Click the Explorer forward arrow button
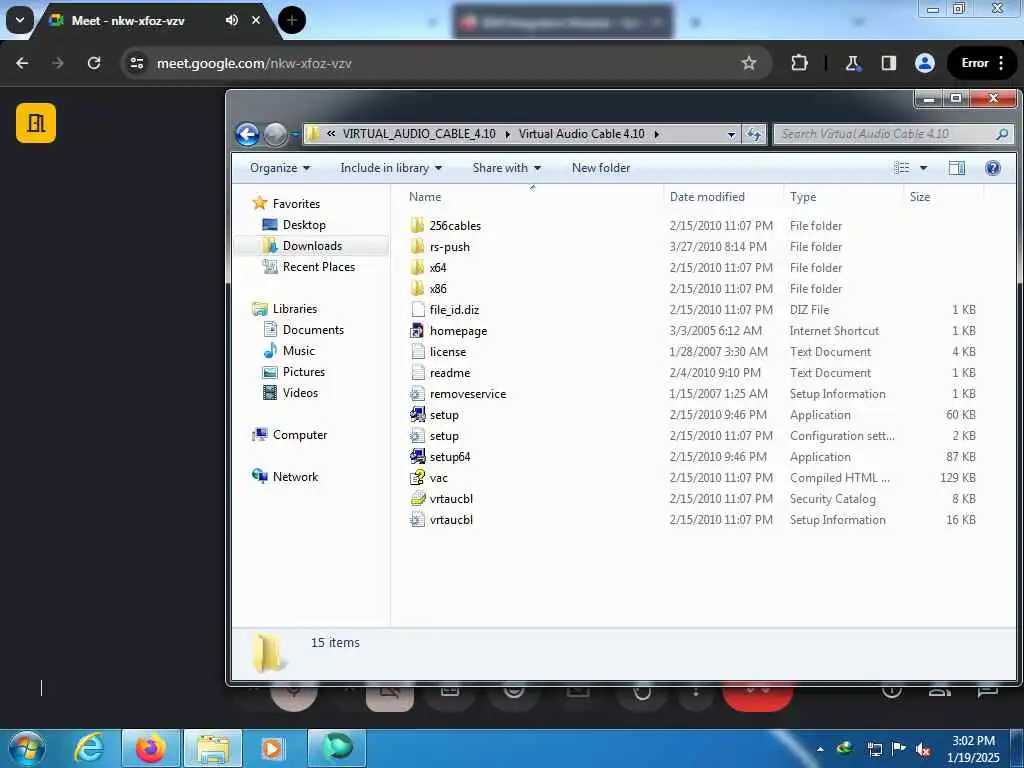The width and height of the screenshot is (1024, 768). (275, 135)
